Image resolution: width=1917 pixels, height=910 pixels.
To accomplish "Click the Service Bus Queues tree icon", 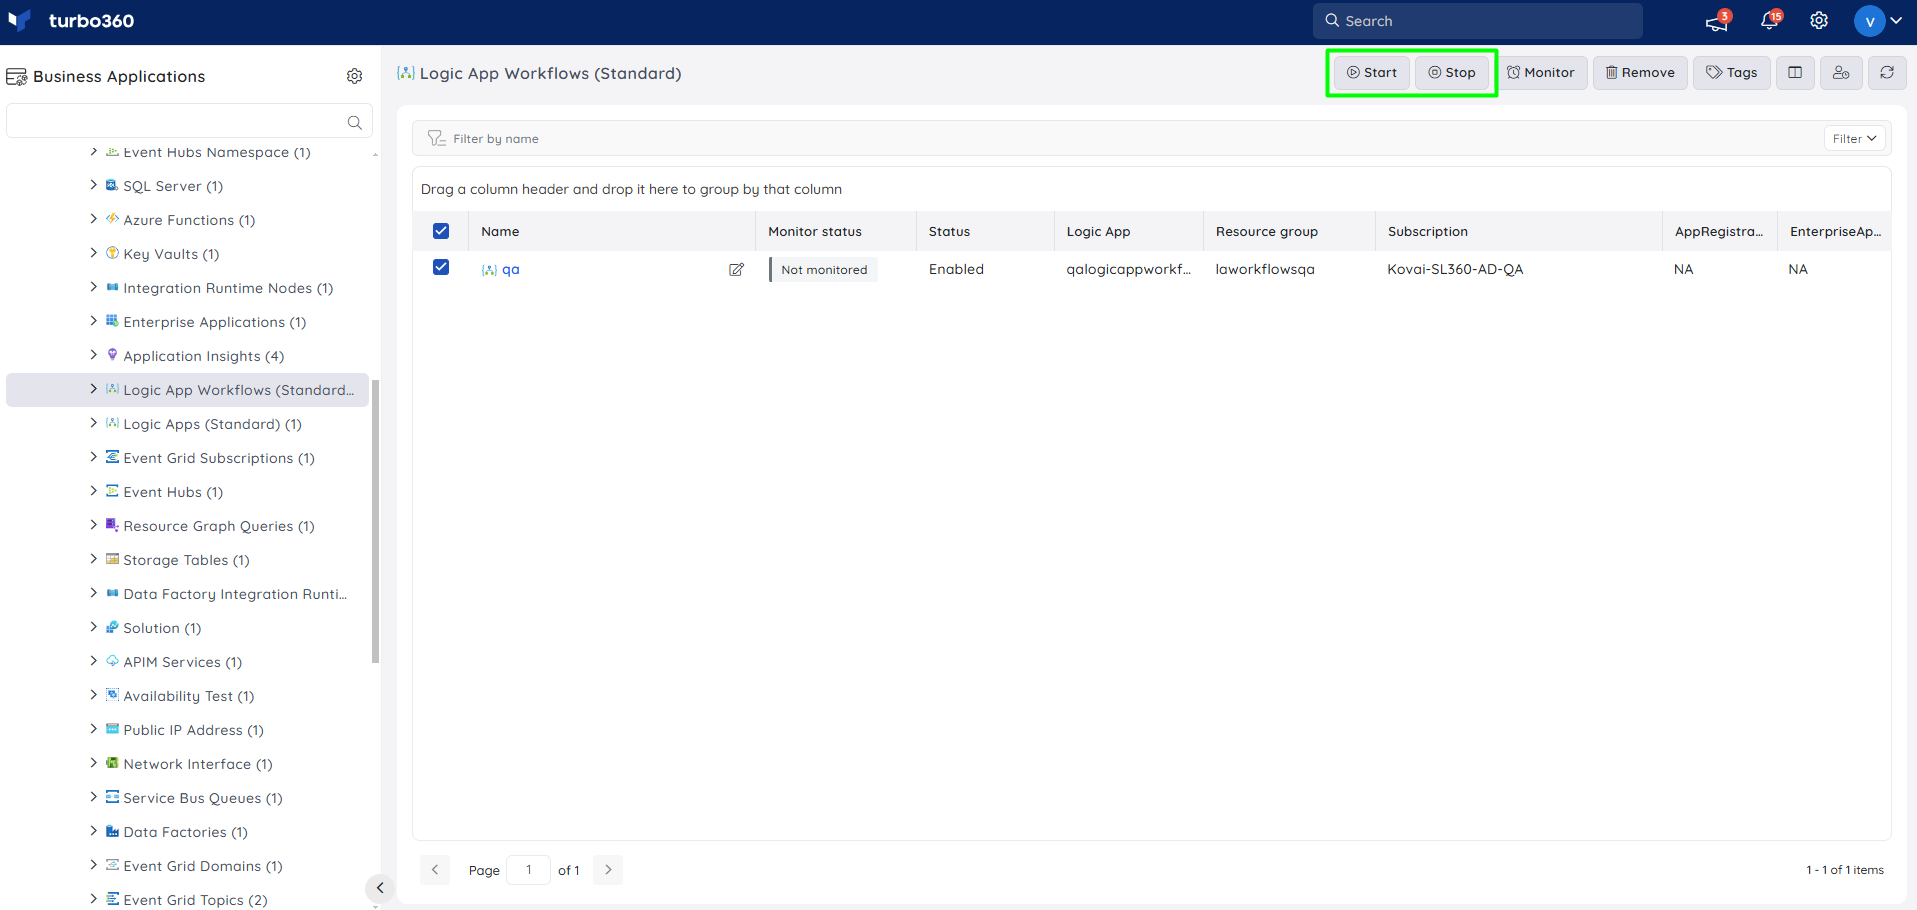I will pos(112,797).
